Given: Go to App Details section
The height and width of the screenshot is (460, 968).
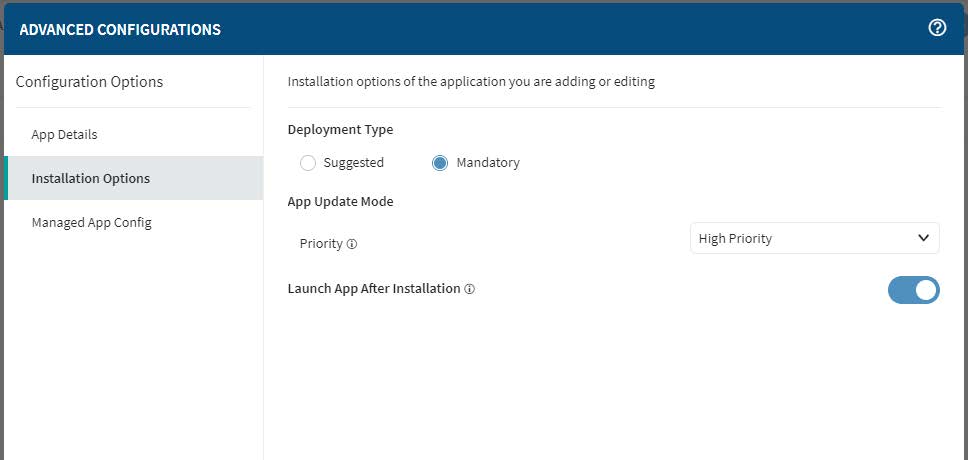Looking at the screenshot, I should (64, 134).
